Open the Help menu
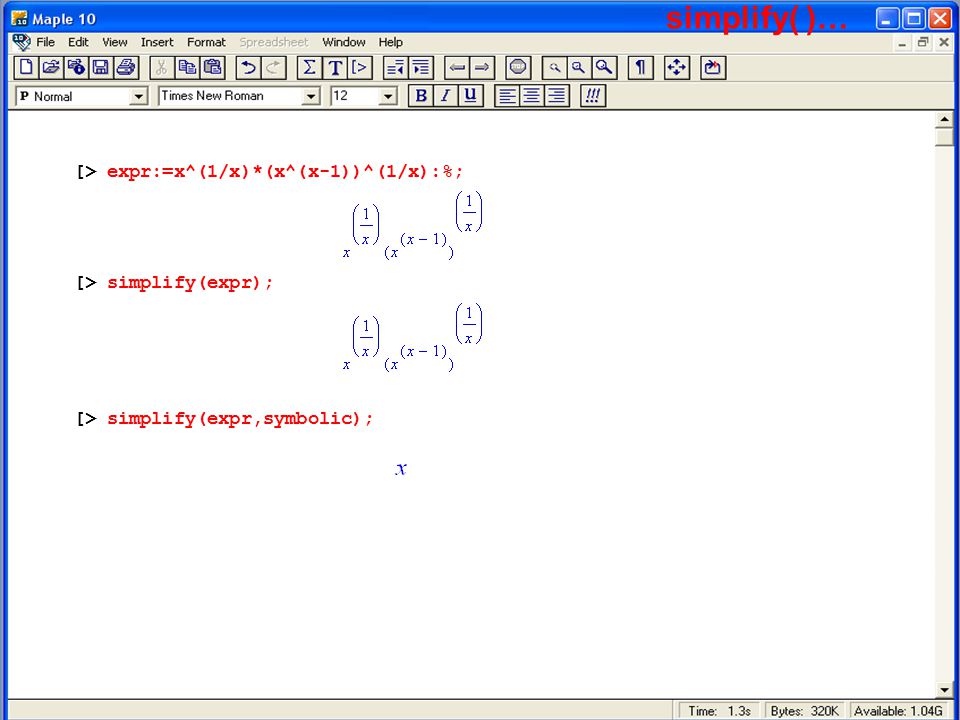The width and height of the screenshot is (960, 720). click(391, 42)
